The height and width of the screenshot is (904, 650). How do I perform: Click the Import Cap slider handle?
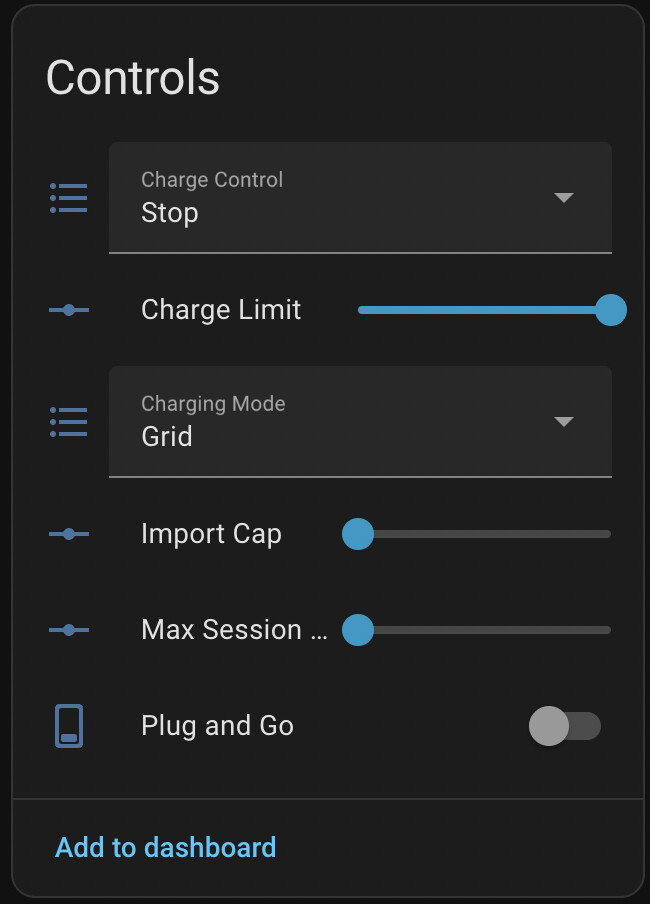358,534
